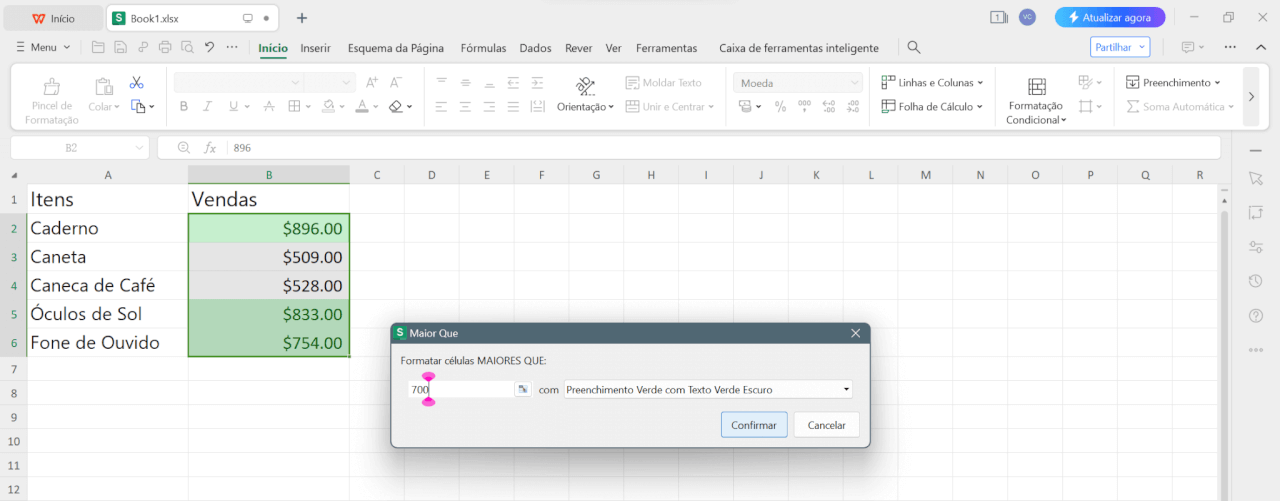The height and width of the screenshot is (501, 1280).
Task: Toggle strikethrough formatting
Action: pyautogui.click(x=268, y=106)
